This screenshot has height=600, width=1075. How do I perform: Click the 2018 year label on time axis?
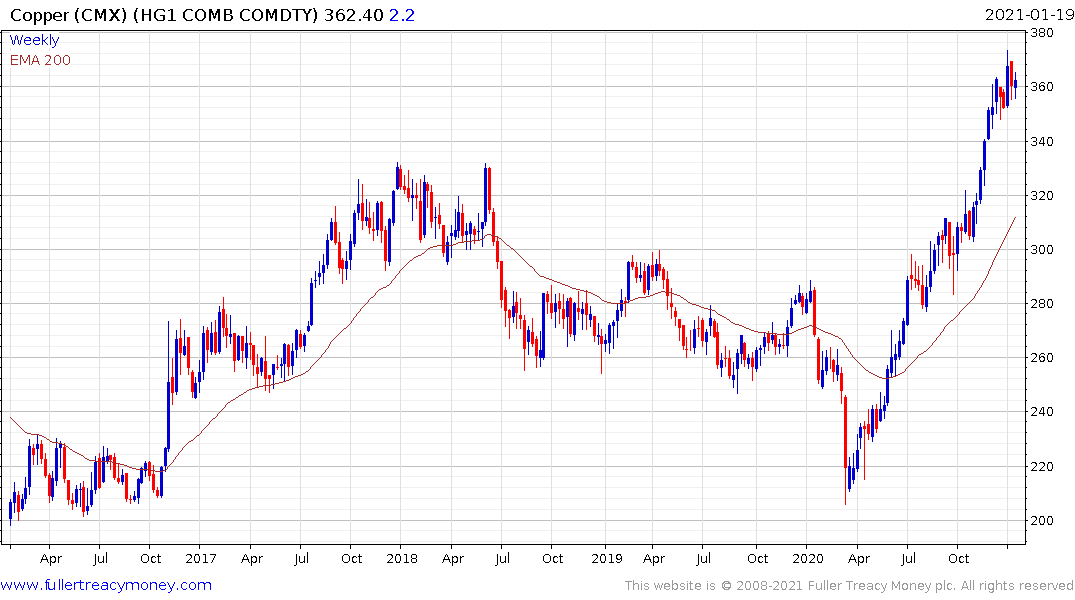point(402,559)
